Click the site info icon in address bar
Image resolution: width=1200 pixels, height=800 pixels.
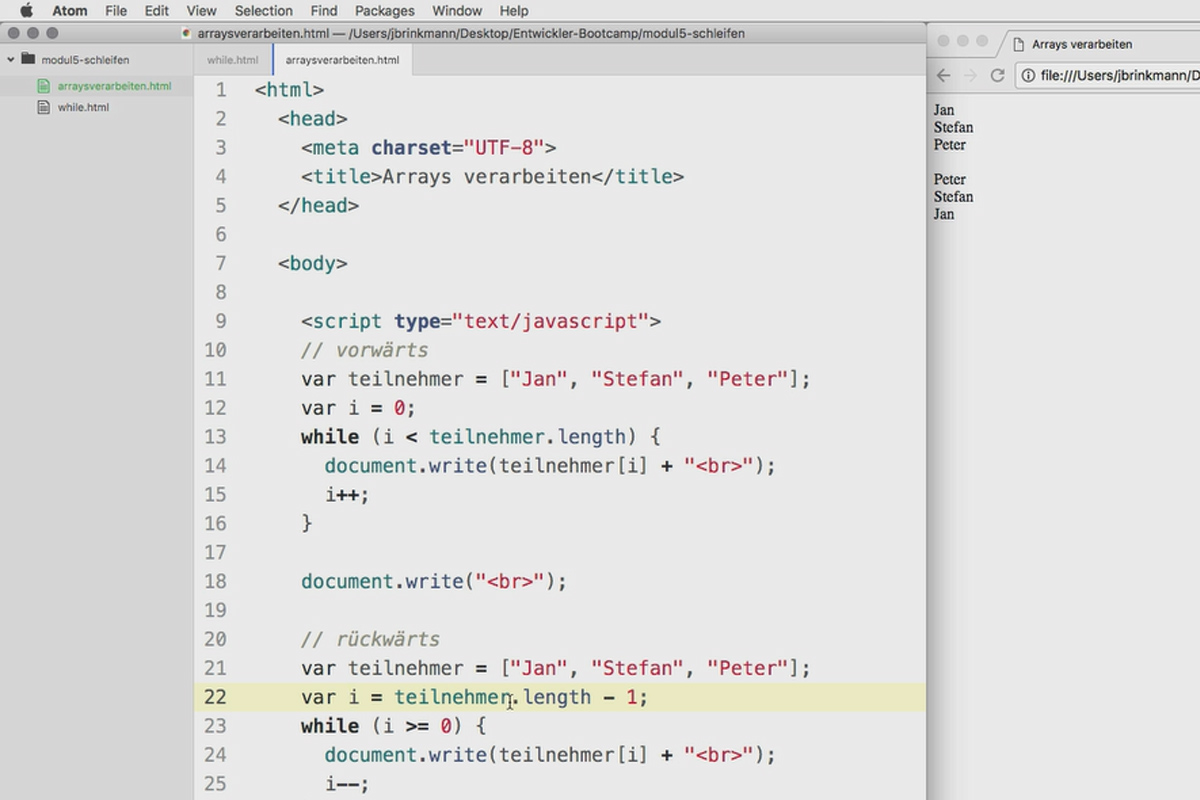click(1029, 75)
